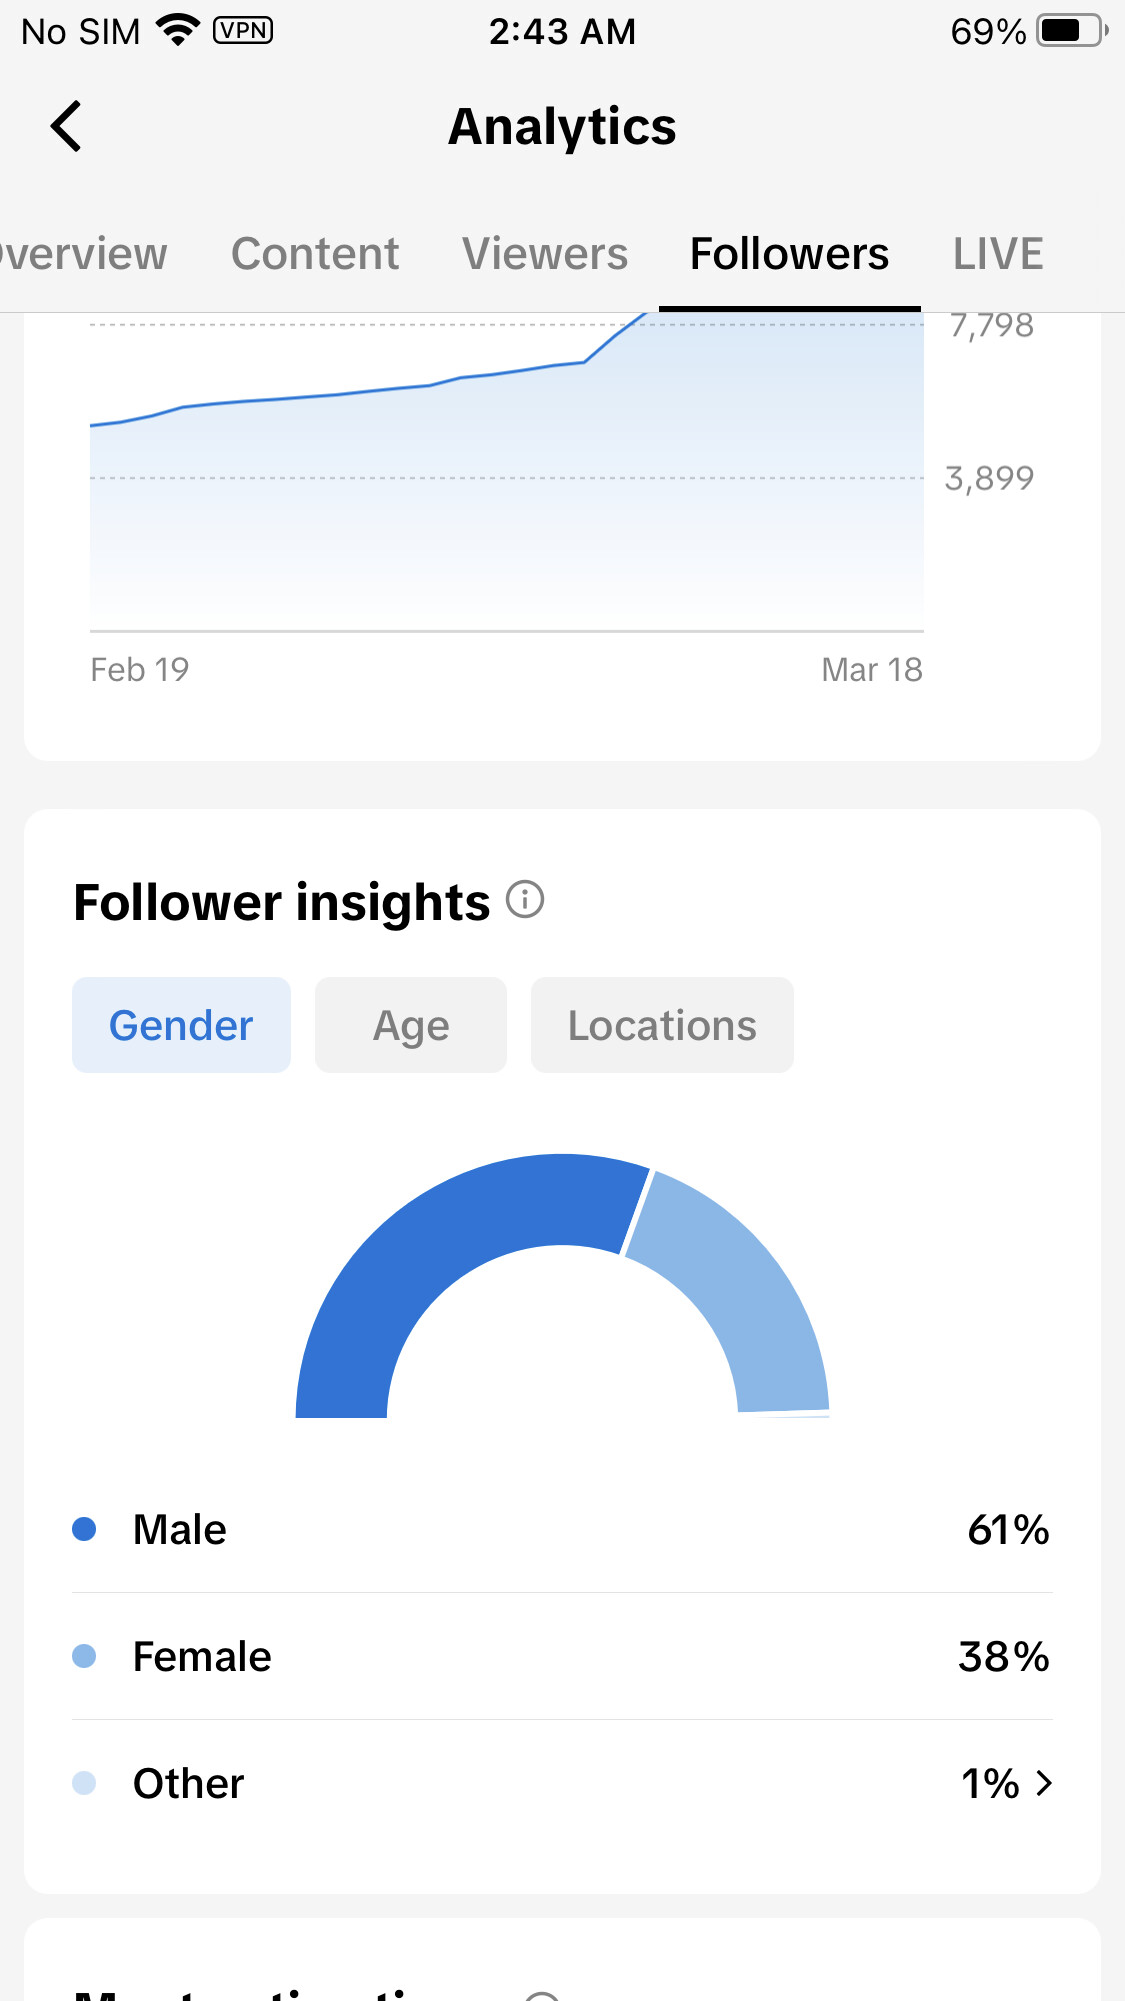The height and width of the screenshot is (2001, 1125).
Task: Tap the Other legend dot
Action: pos(84,1783)
